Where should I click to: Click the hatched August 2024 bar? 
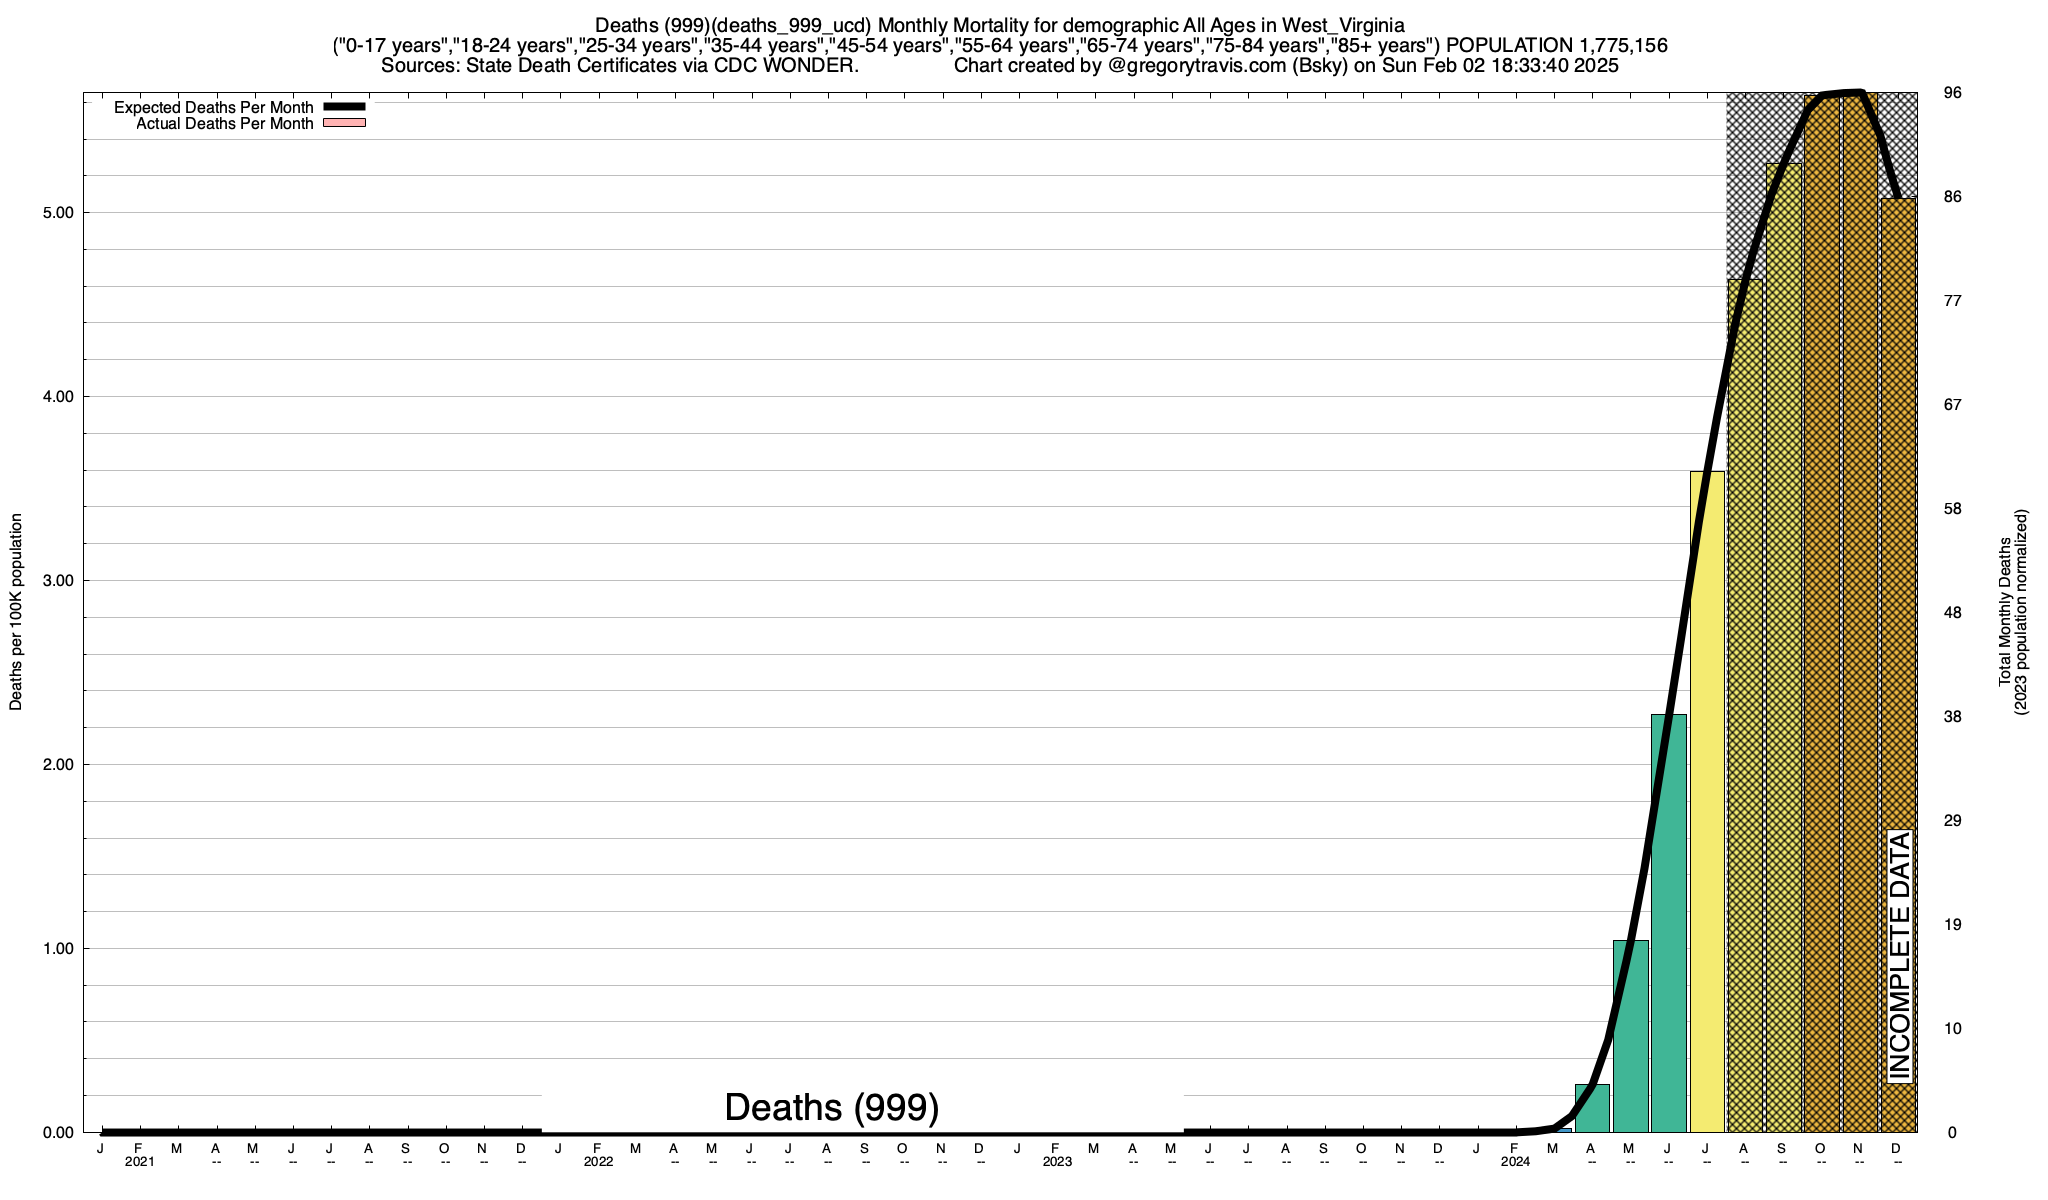(1745, 700)
